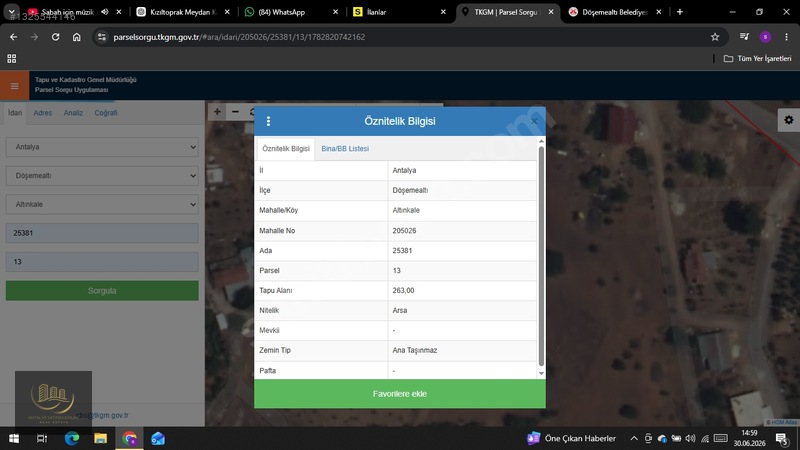Open the browser apps grid shortcut
Screen dimensions: 800x450
[x=12, y=59]
